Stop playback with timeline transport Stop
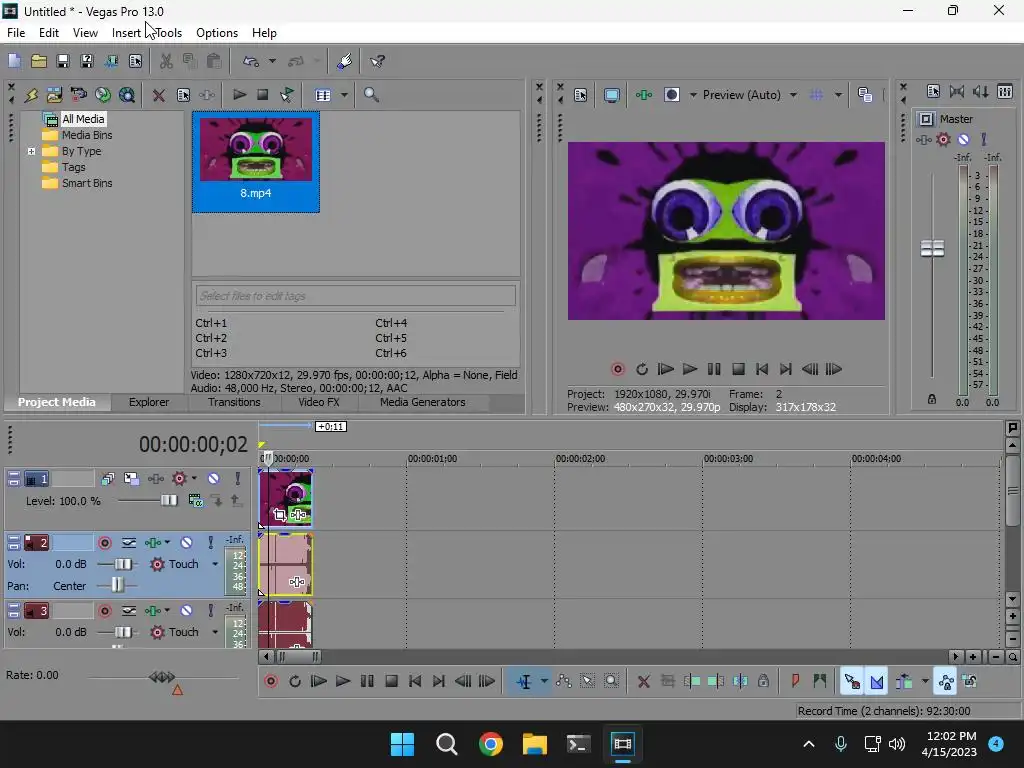 coord(391,681)
